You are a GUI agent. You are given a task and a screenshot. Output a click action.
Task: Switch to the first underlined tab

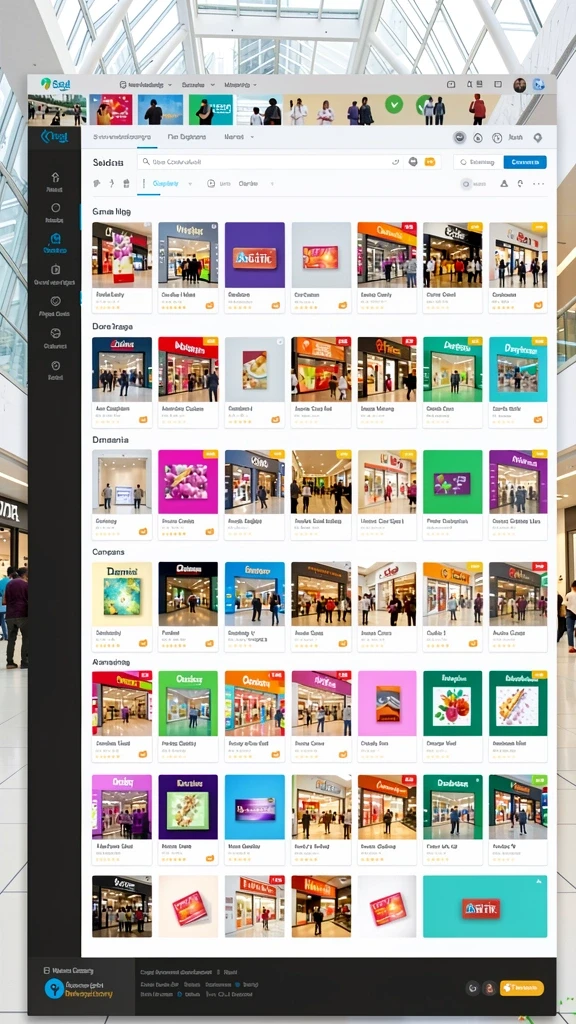click(x=121, y=137)
